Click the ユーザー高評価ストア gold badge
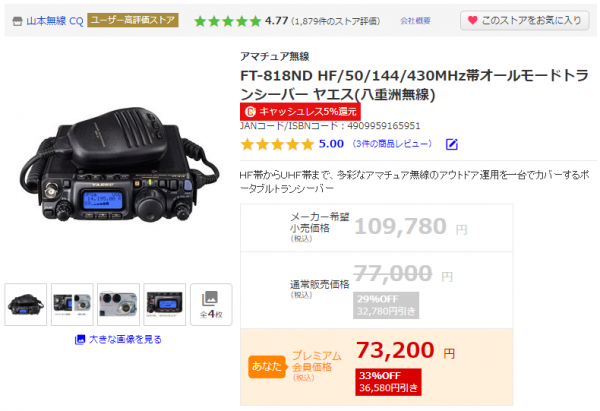The image size is (600, 411). coord(133,20)
